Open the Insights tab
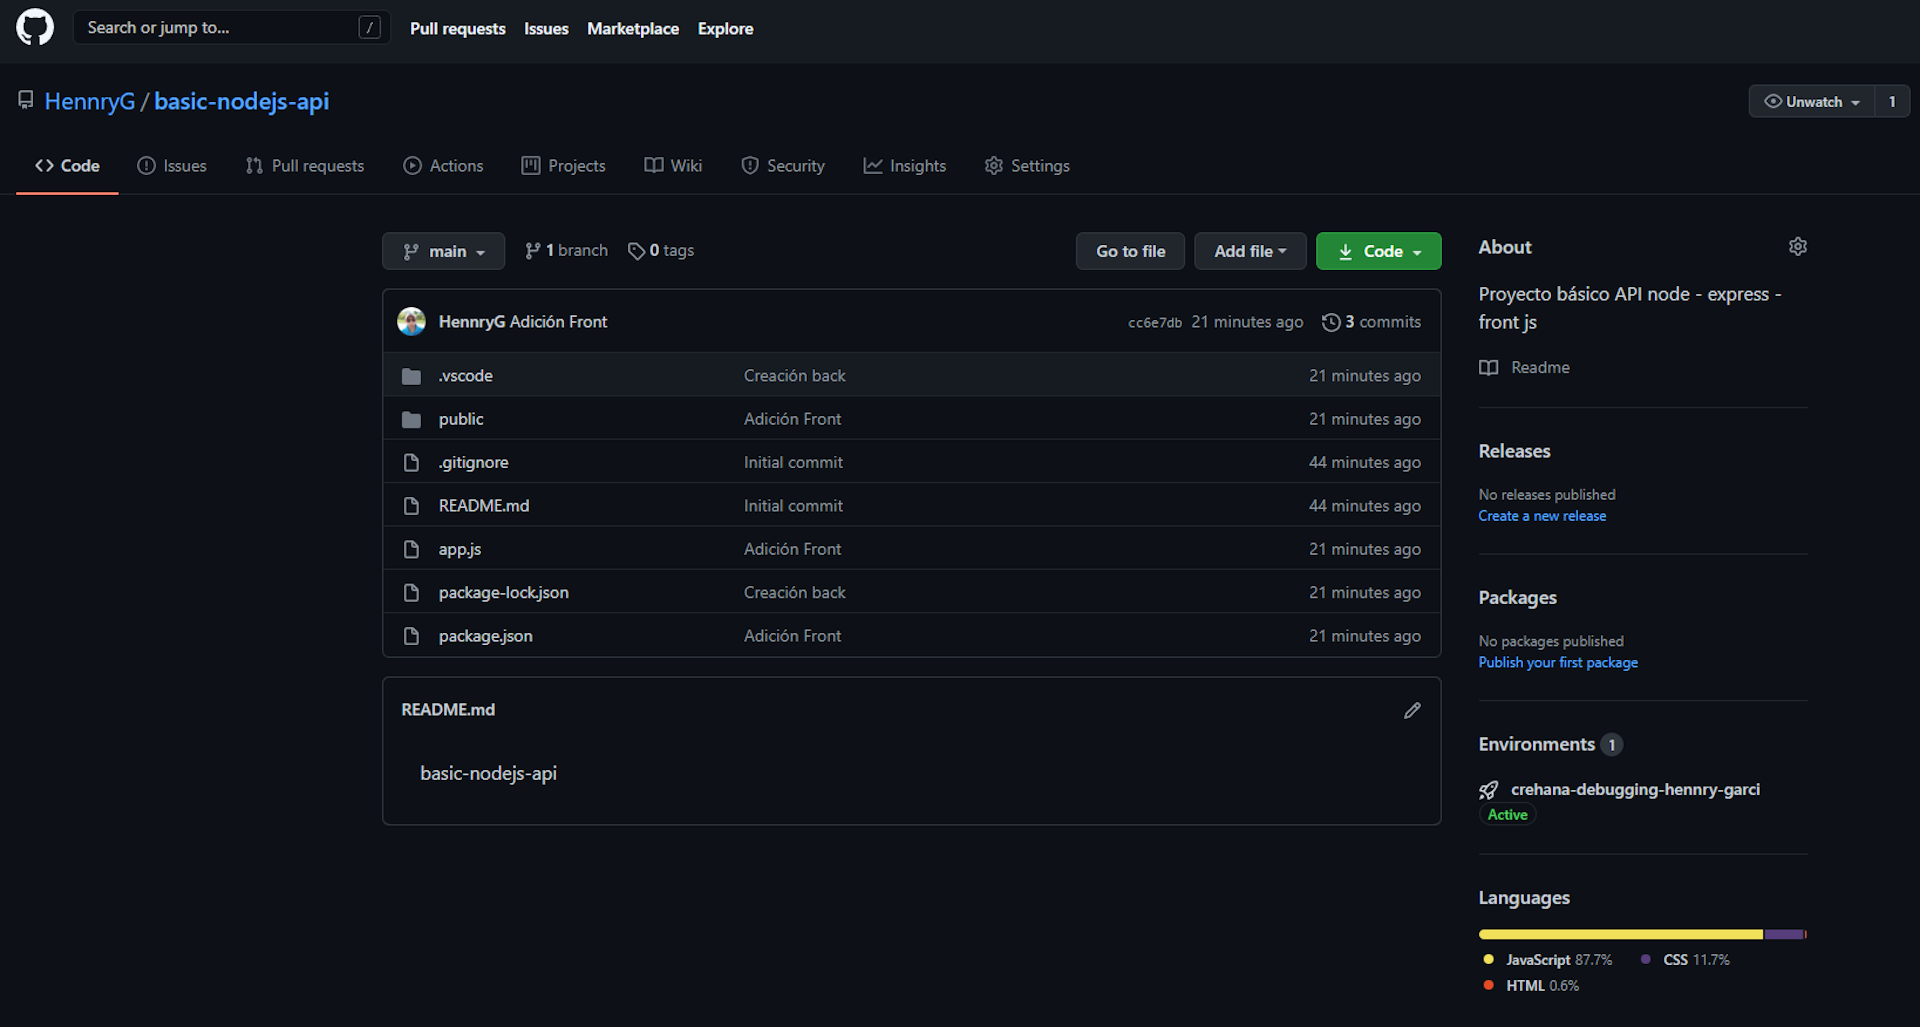1920x1027 pixels. point(904,166)
